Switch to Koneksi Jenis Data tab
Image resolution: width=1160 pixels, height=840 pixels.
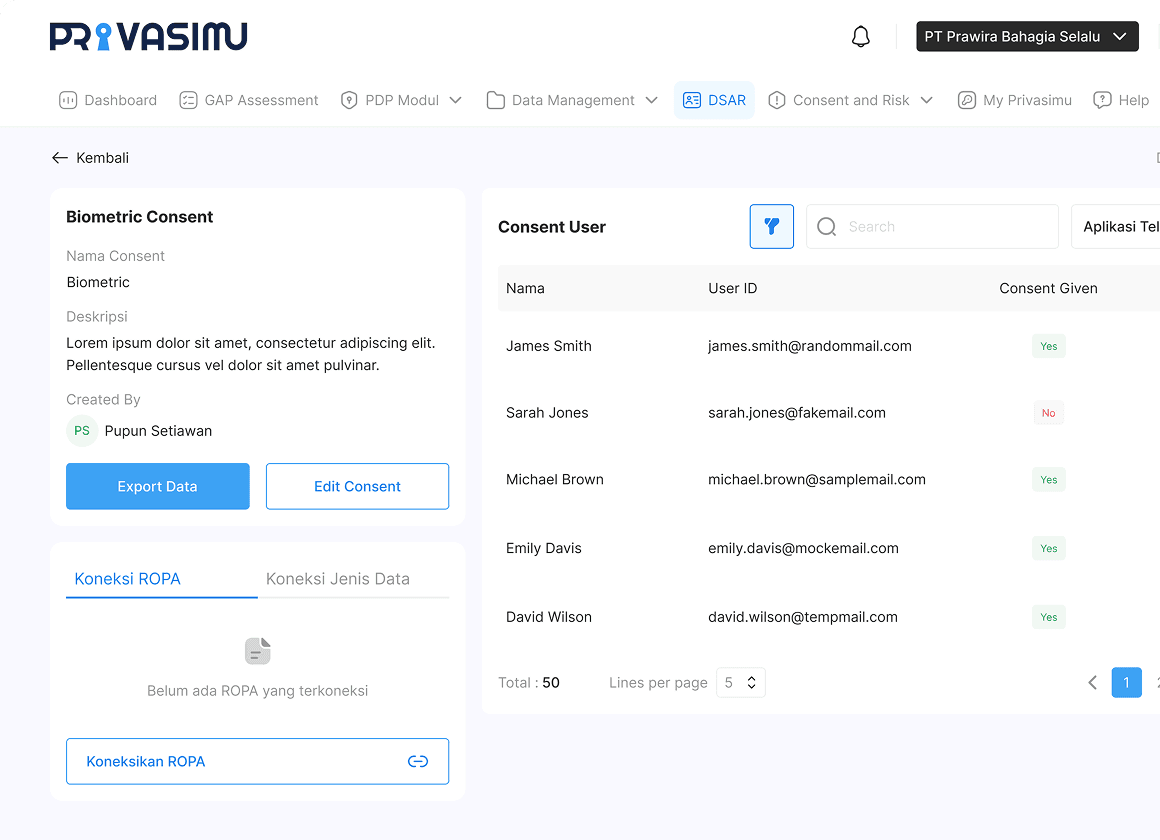click(x=338, y=579)
